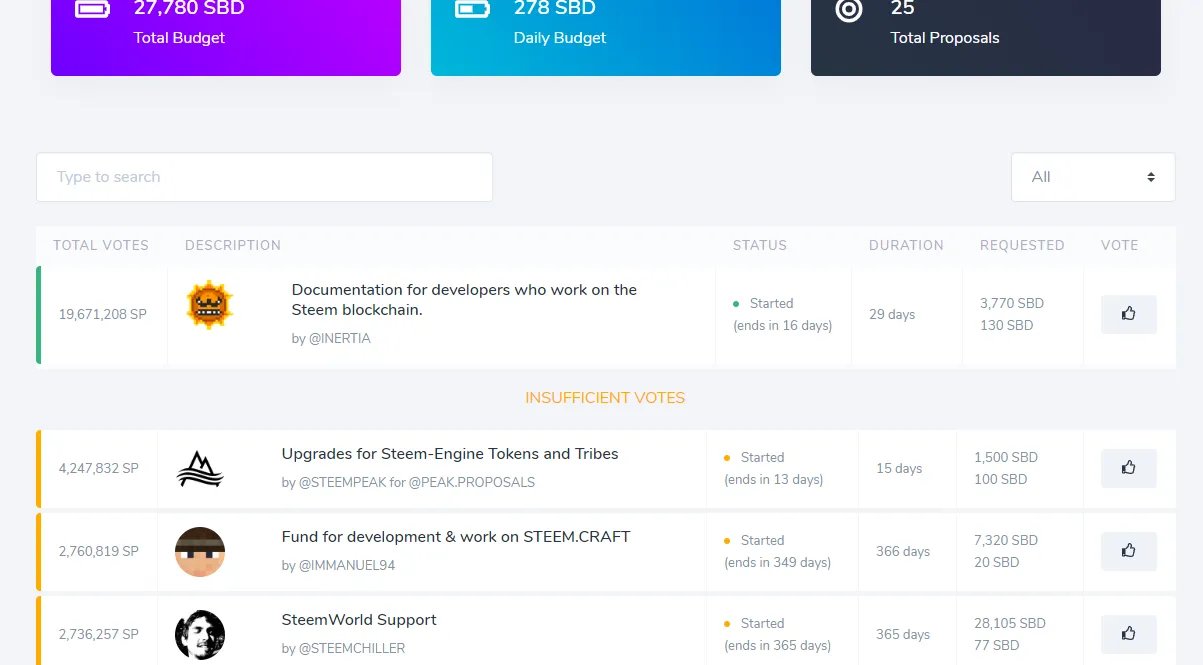The width and height of the screenshot is (1203, 665).
Task: Click thumbs-up for Steem-Engine Tokens proposal
Action: [1128, 468]
